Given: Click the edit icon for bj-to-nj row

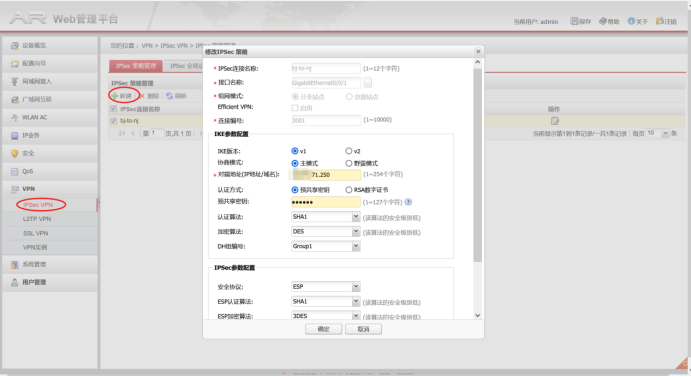Looking at the screenshot, I should [554, 121].
